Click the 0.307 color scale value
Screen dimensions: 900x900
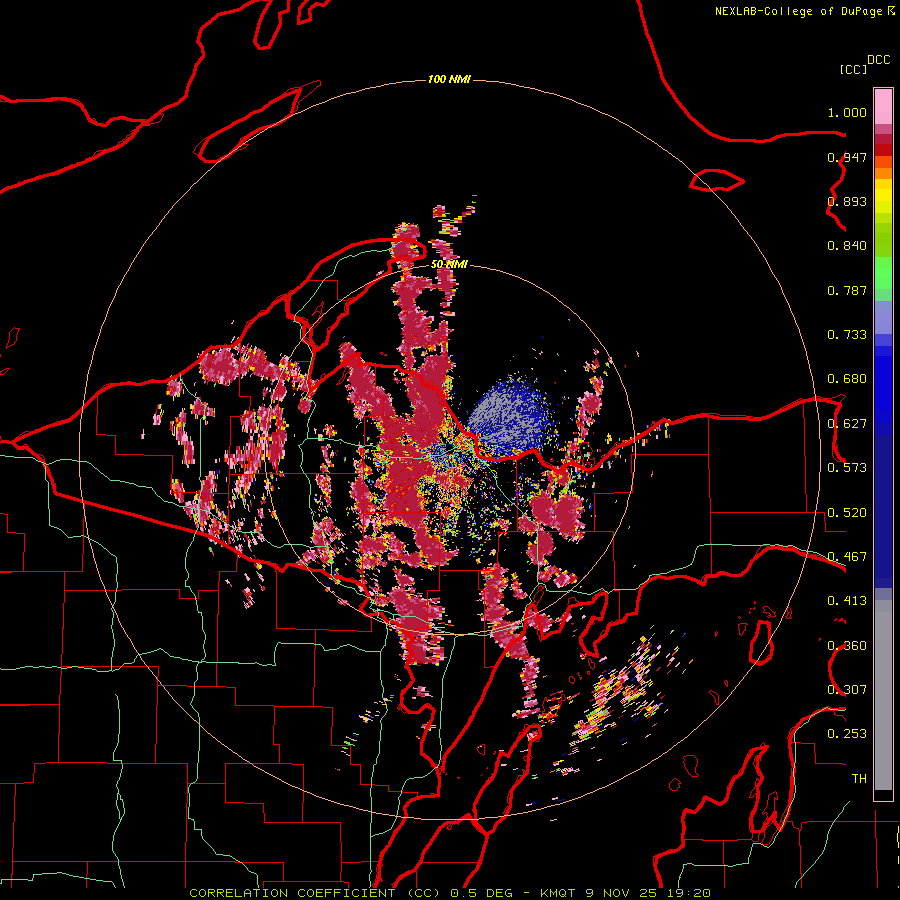(x=847, y=690)
